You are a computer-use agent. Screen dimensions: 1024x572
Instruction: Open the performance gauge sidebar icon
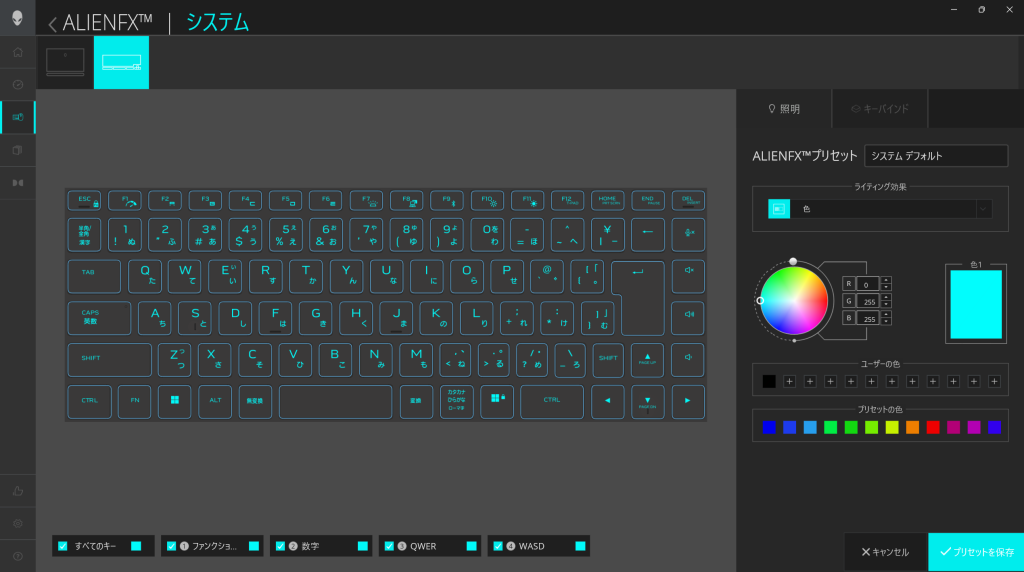pos(17,85)
